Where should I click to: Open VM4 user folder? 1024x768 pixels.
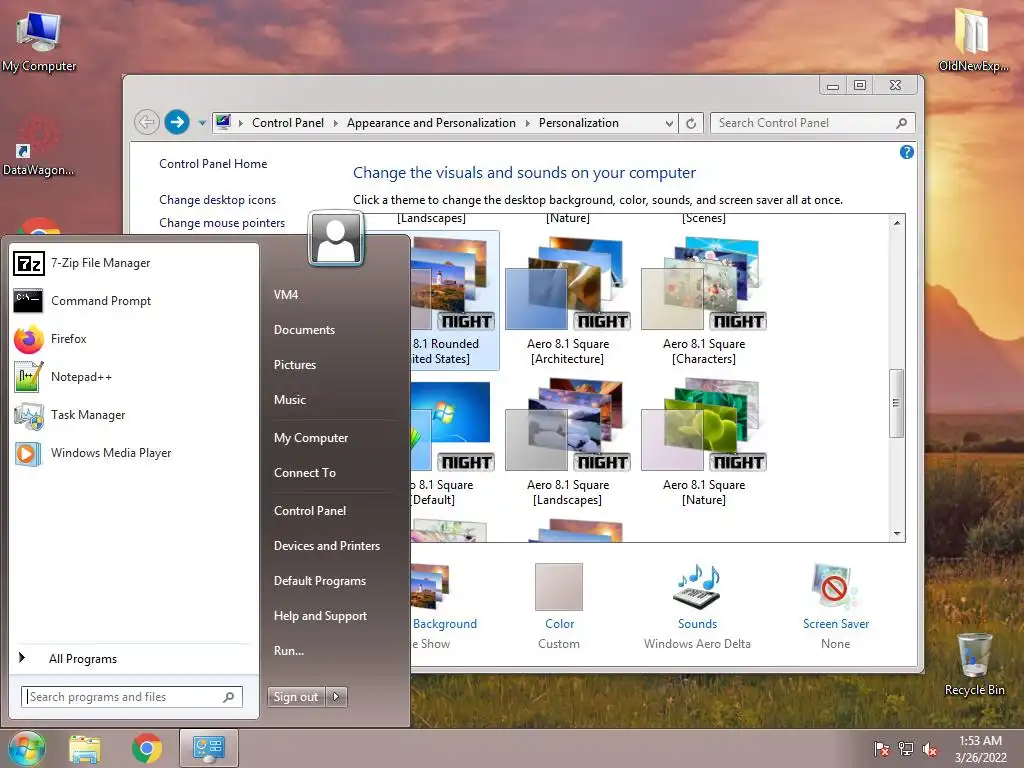286,295
